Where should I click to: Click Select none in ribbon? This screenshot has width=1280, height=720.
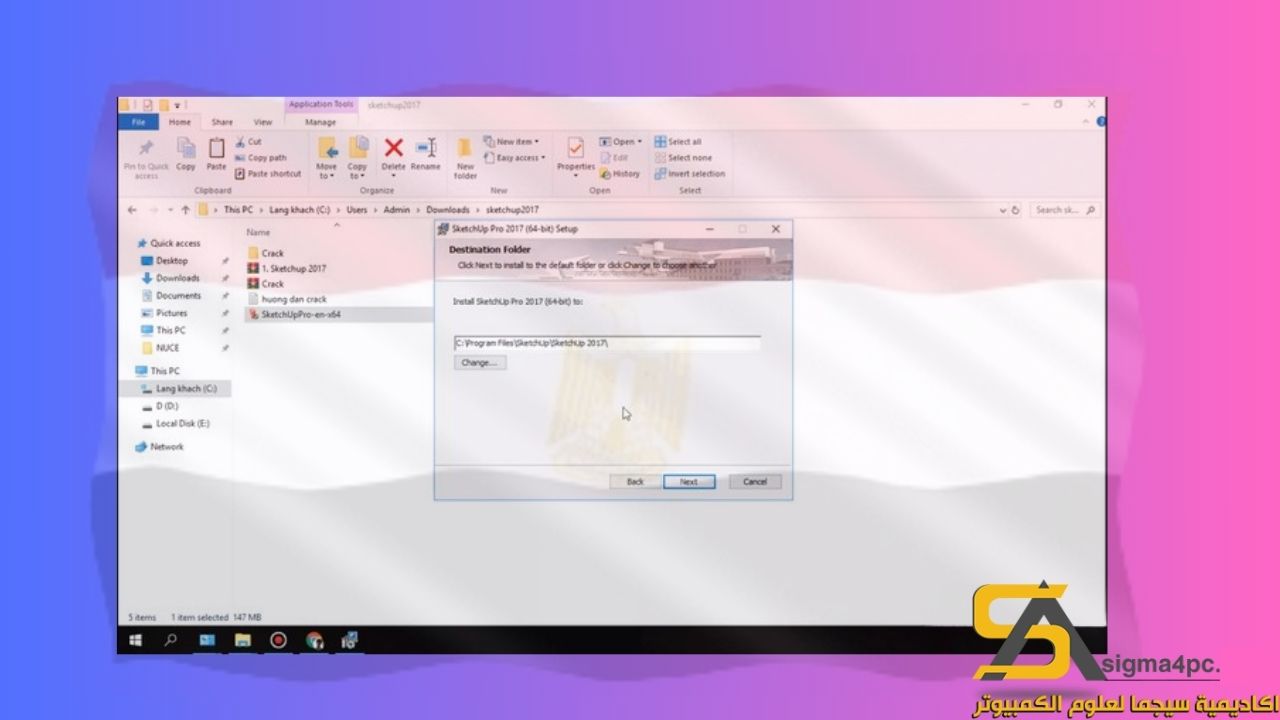pyautogui.click(x=683, y=158)
